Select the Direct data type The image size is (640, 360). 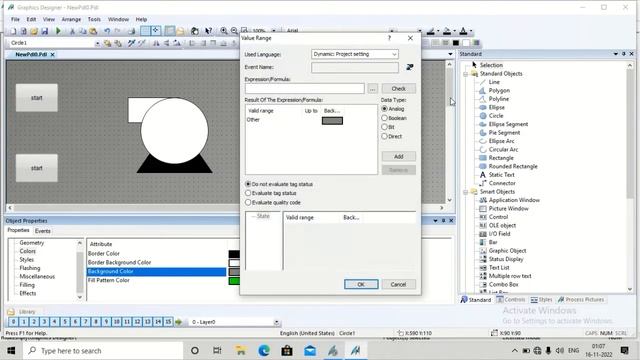click(384, 136)
